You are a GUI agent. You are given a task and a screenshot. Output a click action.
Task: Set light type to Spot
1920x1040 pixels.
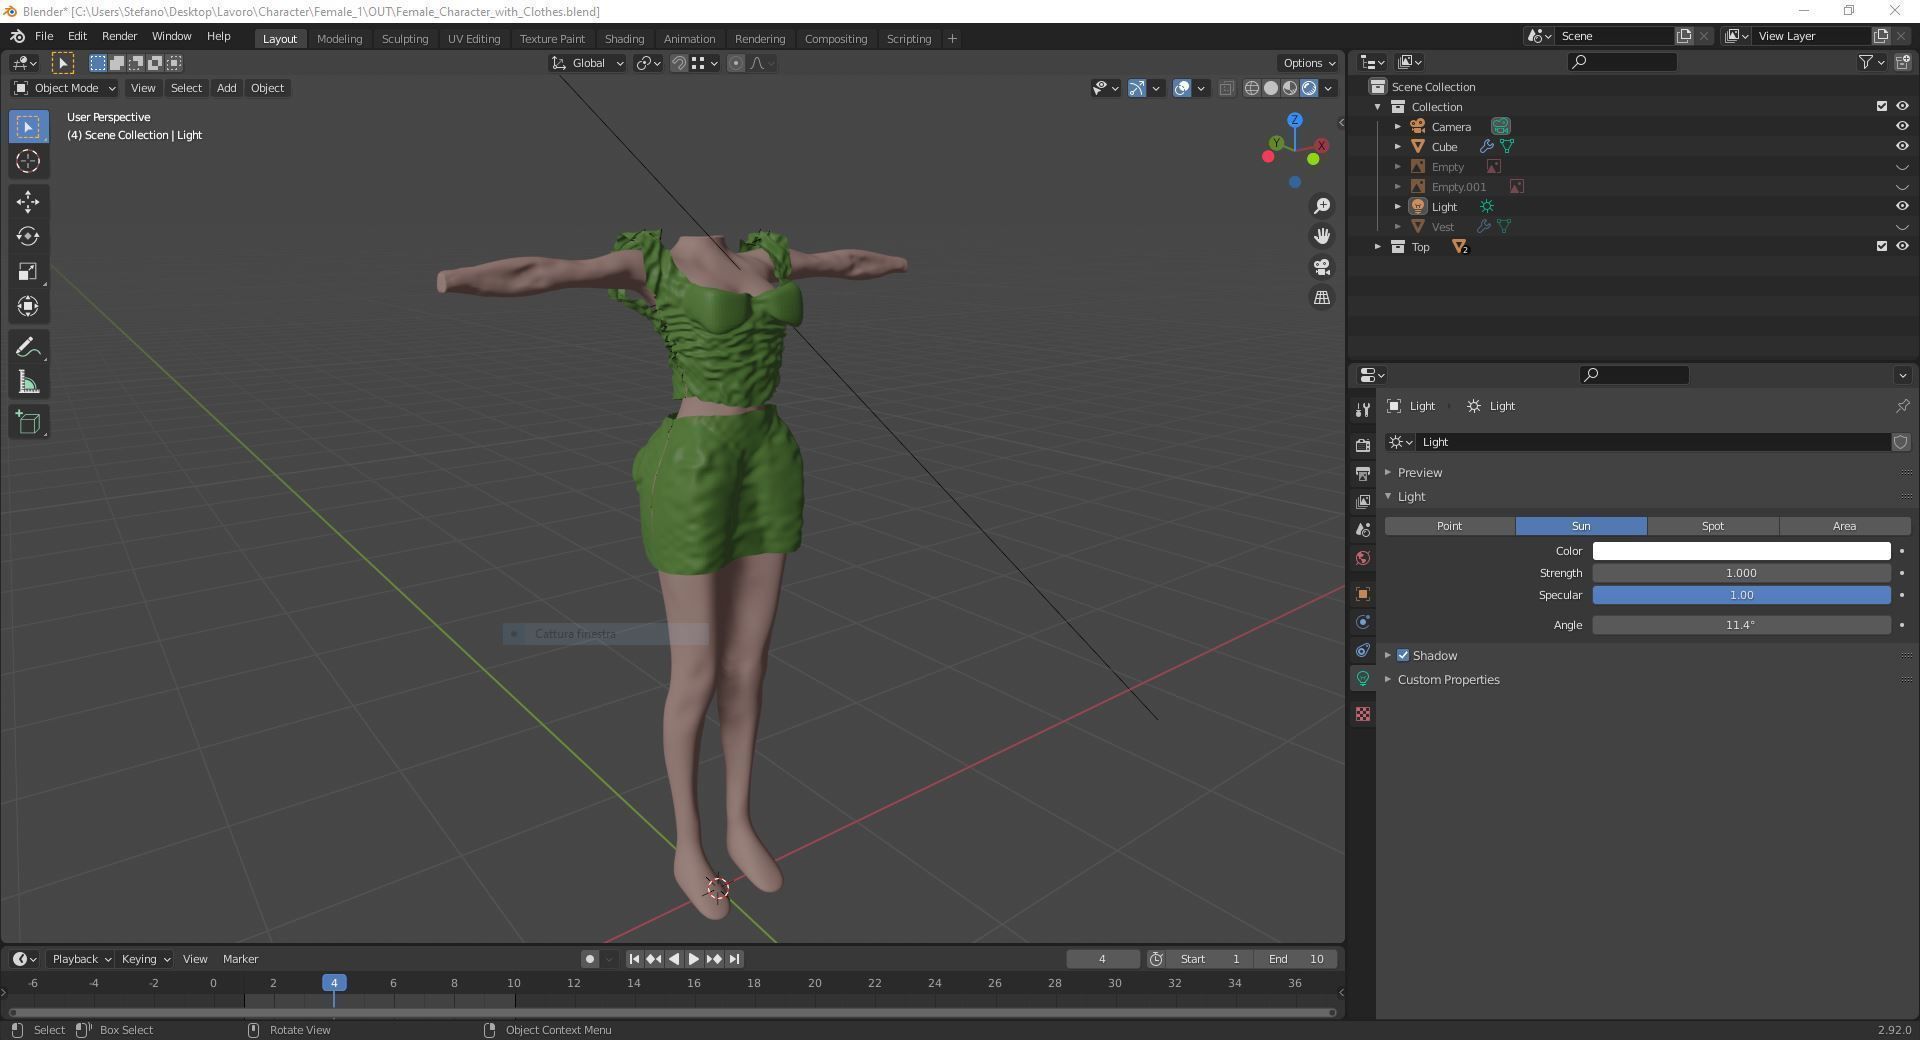1712,526
